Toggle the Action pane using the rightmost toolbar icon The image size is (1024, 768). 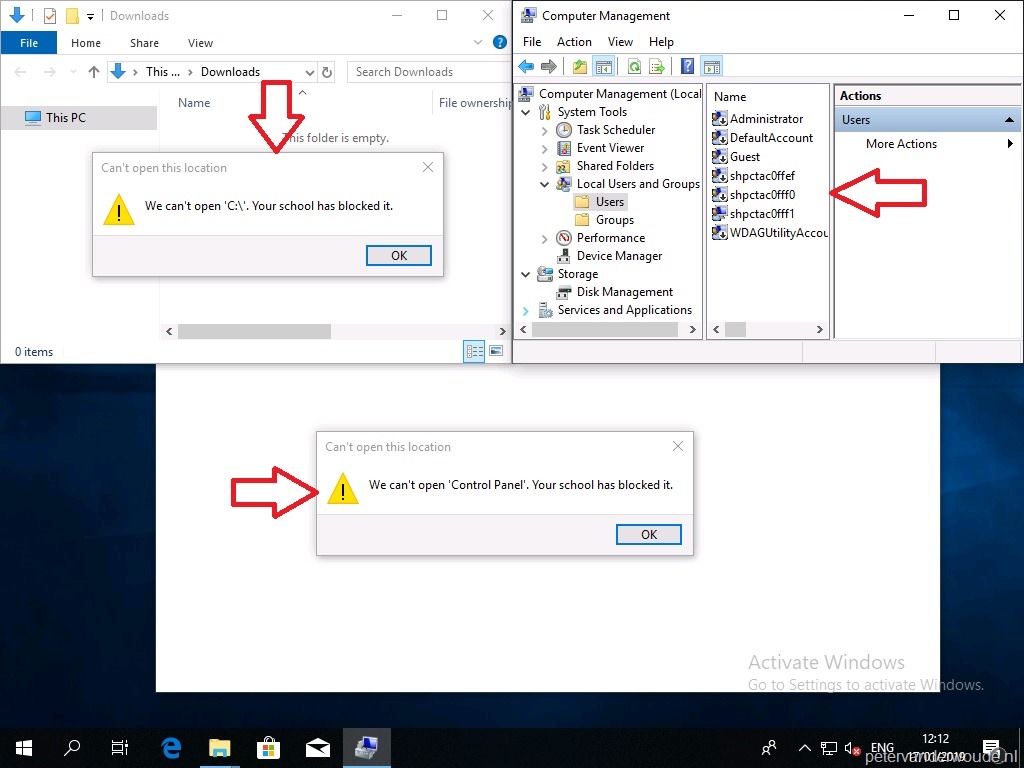pos(711,66)
